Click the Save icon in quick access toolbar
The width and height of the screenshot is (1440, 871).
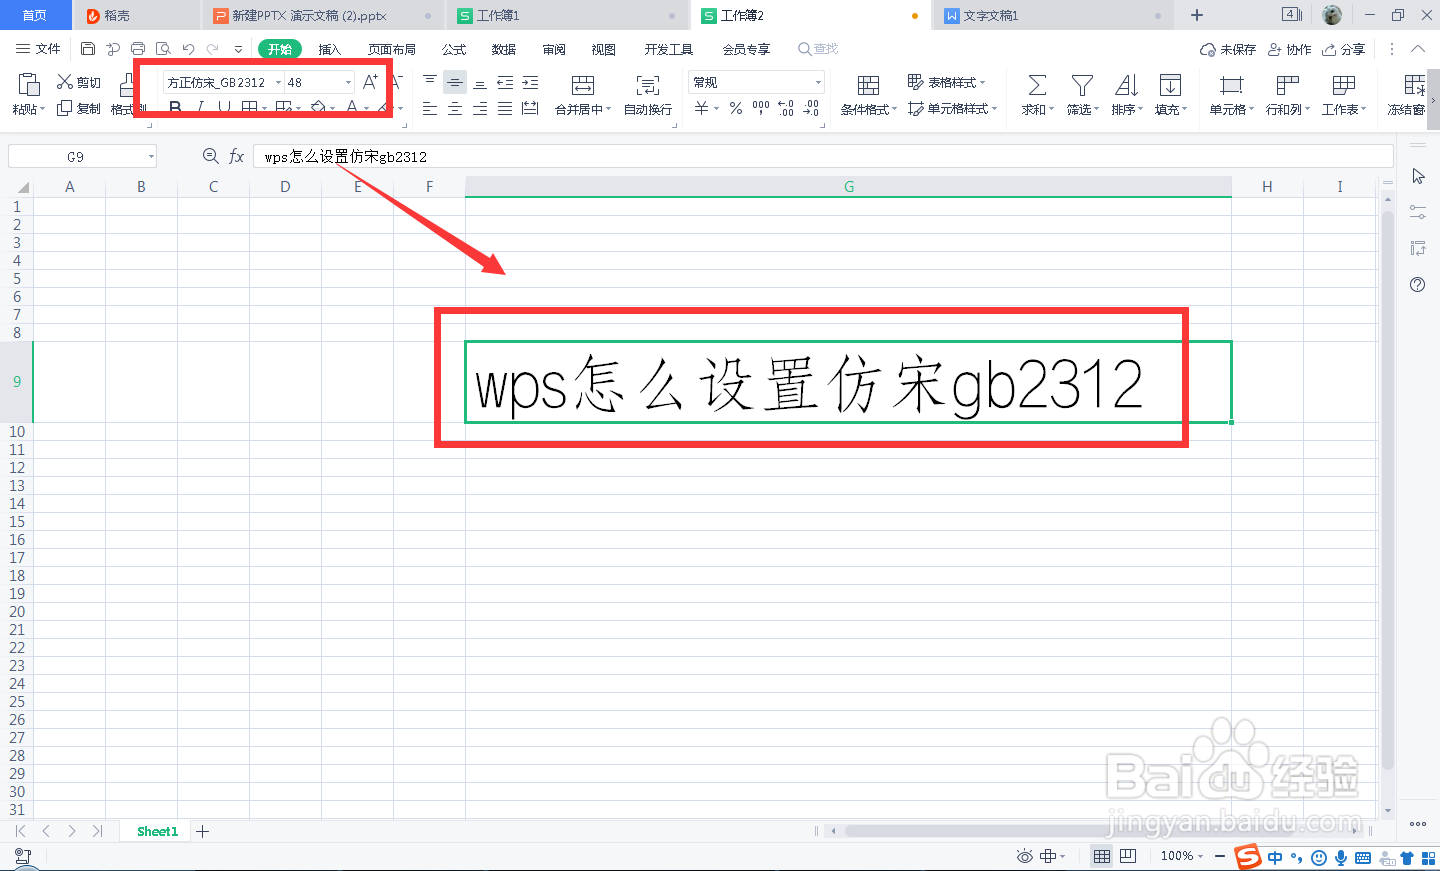click(x=88, y=49)
